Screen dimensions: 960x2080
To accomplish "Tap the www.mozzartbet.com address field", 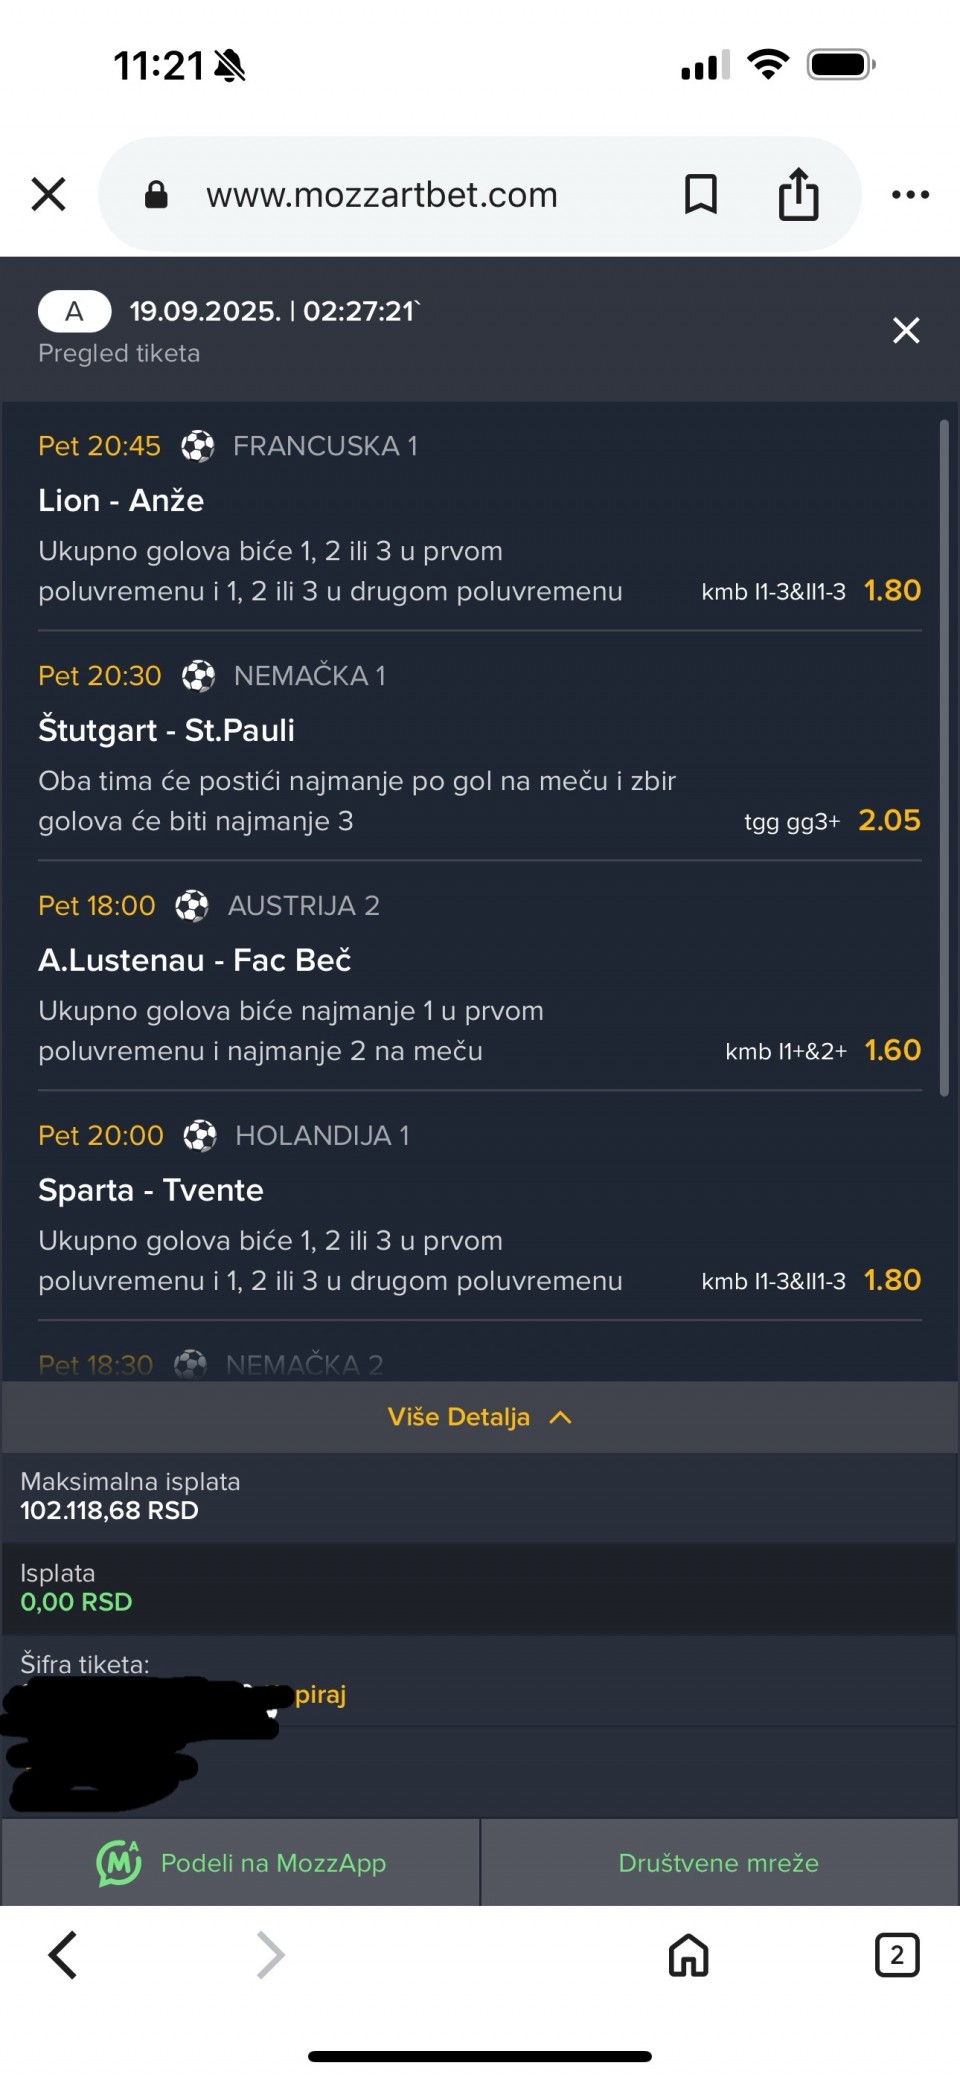I will point(382,195).
